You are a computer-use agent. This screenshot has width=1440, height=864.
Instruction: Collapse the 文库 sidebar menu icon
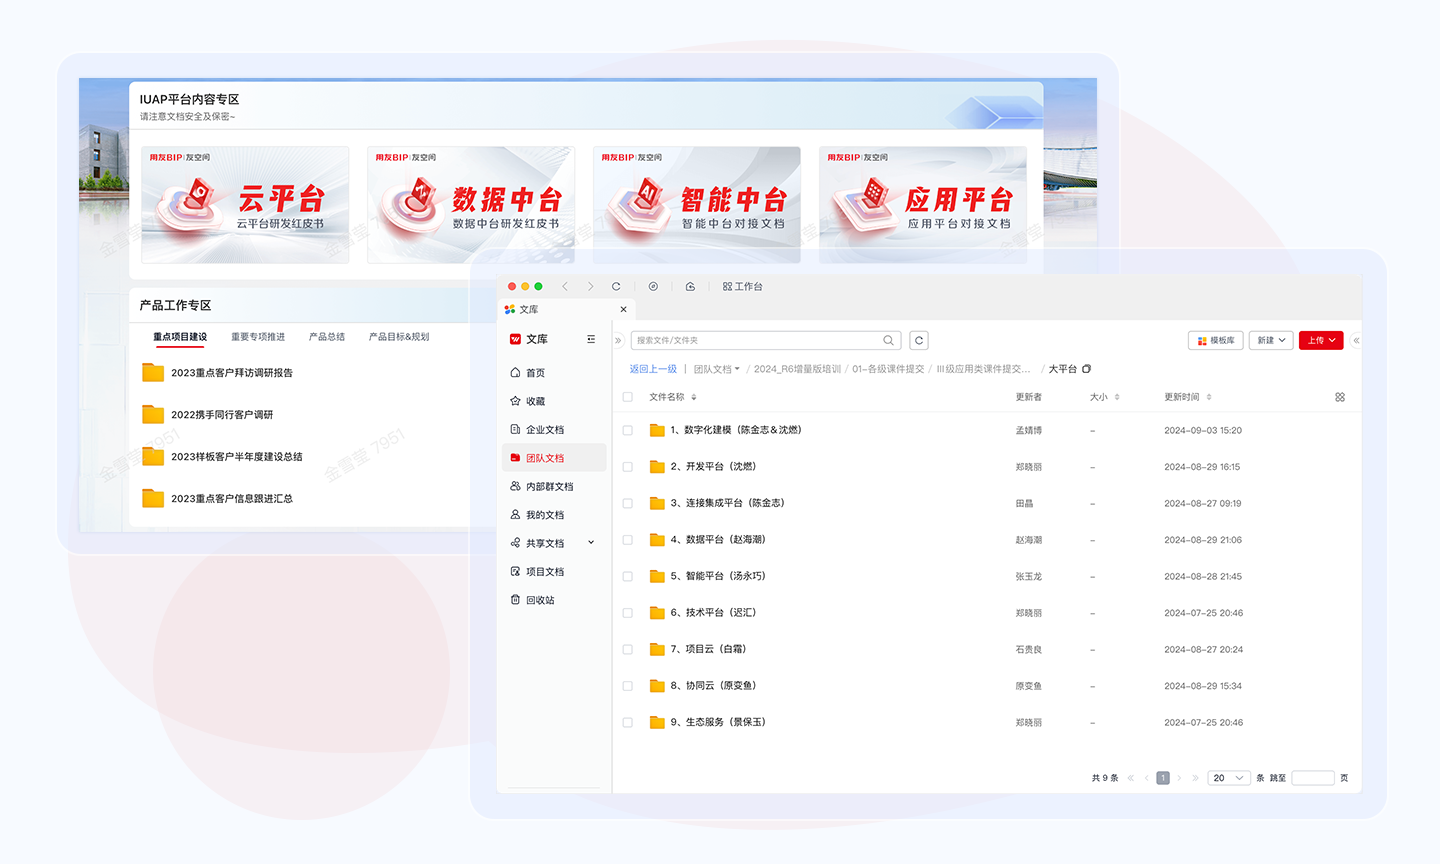pyautogui.click(x=591, y=339)
